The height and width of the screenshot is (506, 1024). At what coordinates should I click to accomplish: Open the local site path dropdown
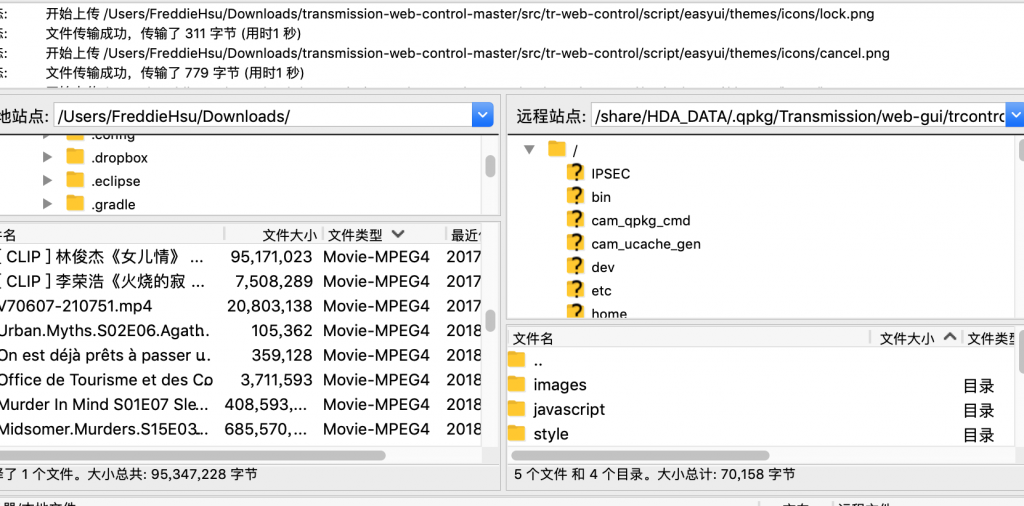[482, 116]
